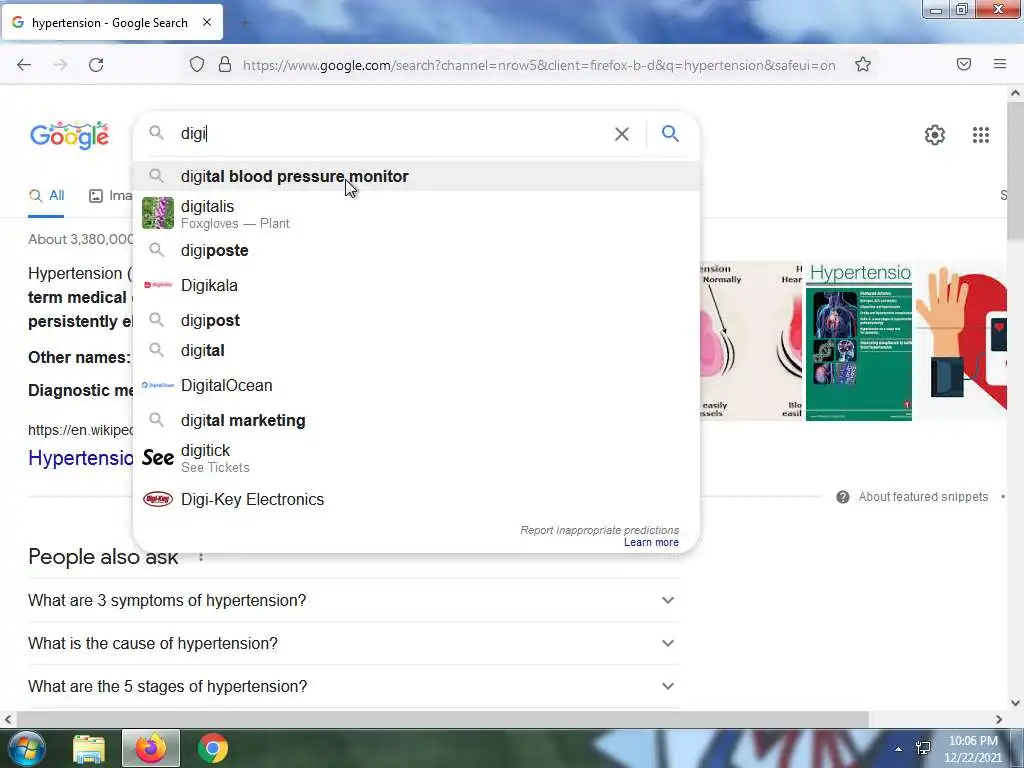Choose the plain digital suggestion
The width and height of the screenshot is (1024, 768).
coord(416,351)
